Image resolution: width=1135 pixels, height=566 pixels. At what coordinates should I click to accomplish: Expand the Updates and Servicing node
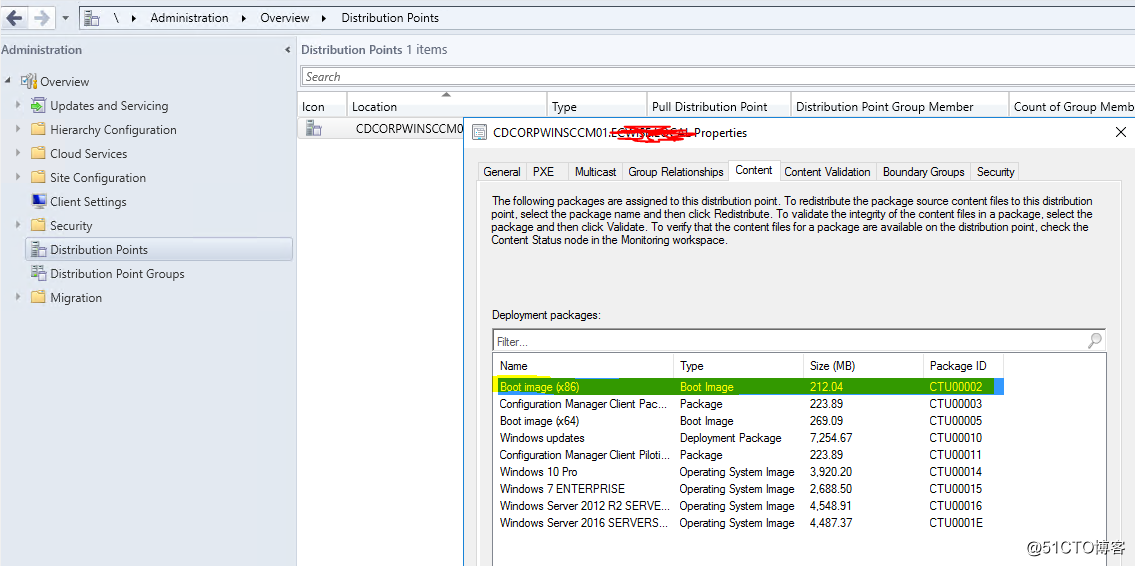[x=19, y=106]
